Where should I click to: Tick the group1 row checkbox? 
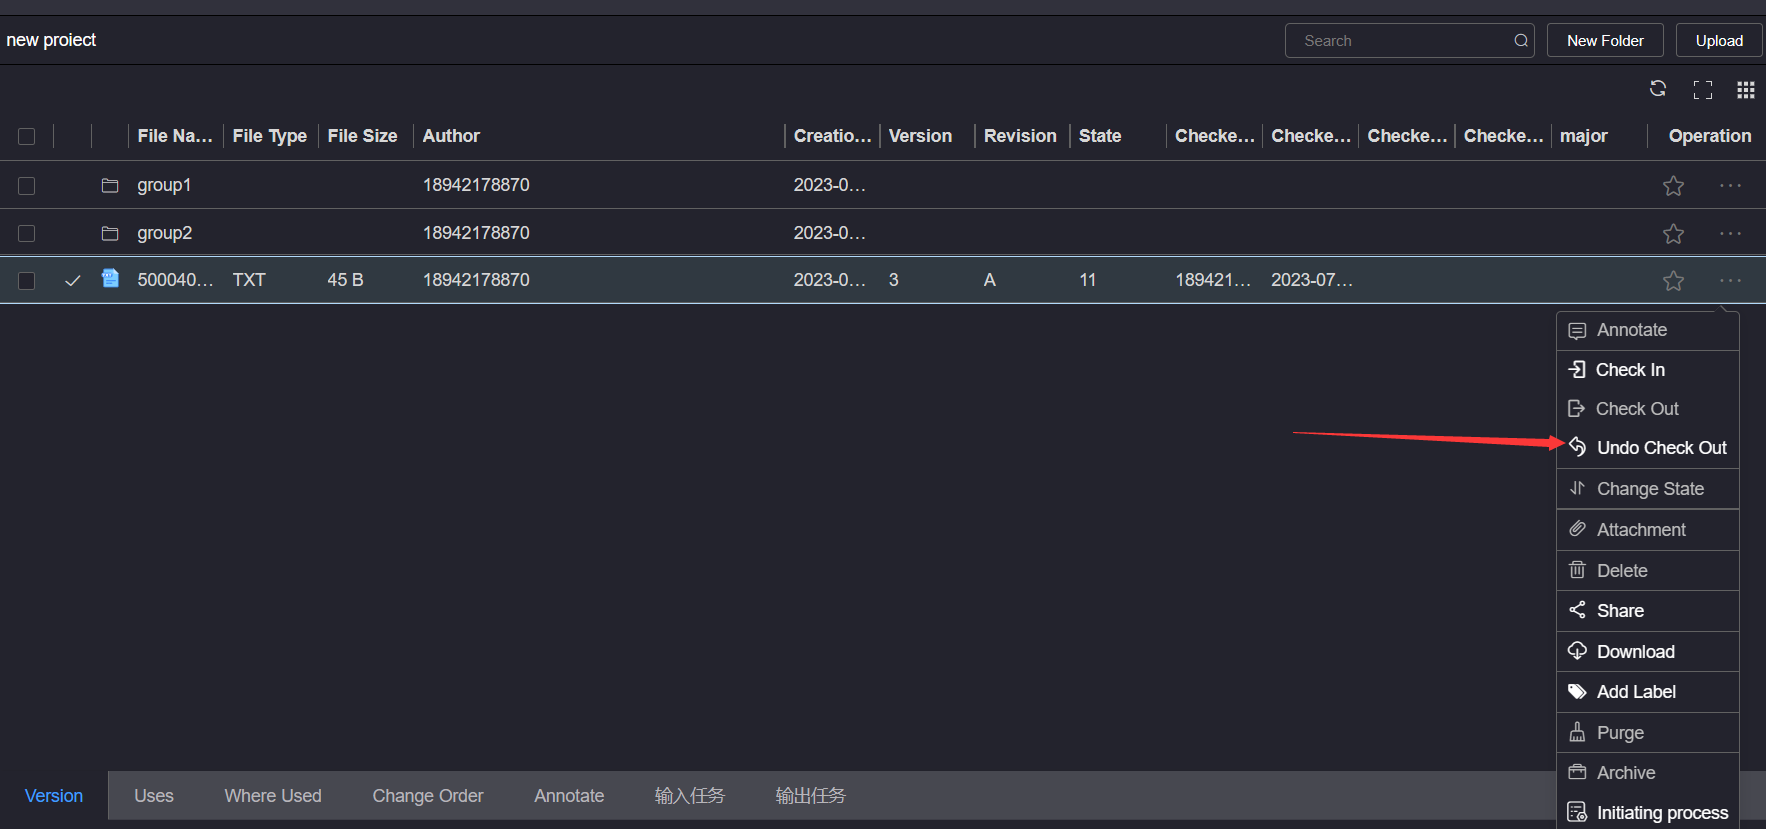click(x=27, y=186)
